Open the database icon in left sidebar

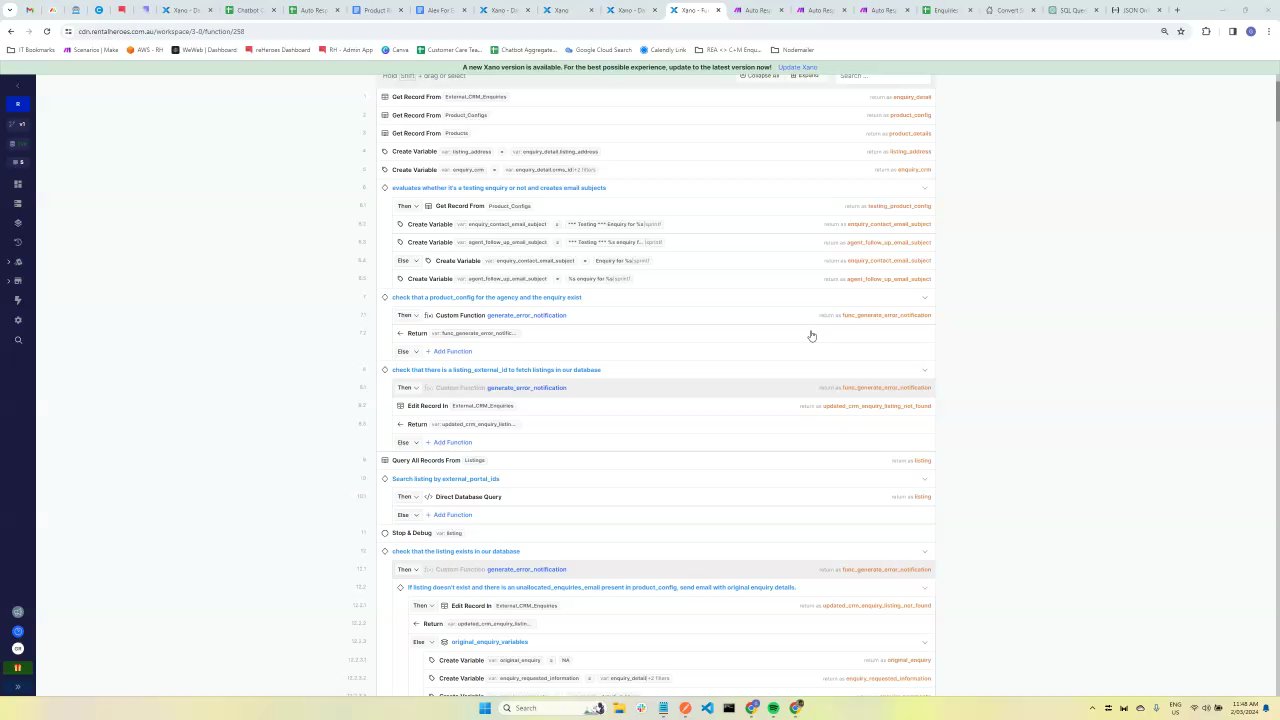click(18, 203)
